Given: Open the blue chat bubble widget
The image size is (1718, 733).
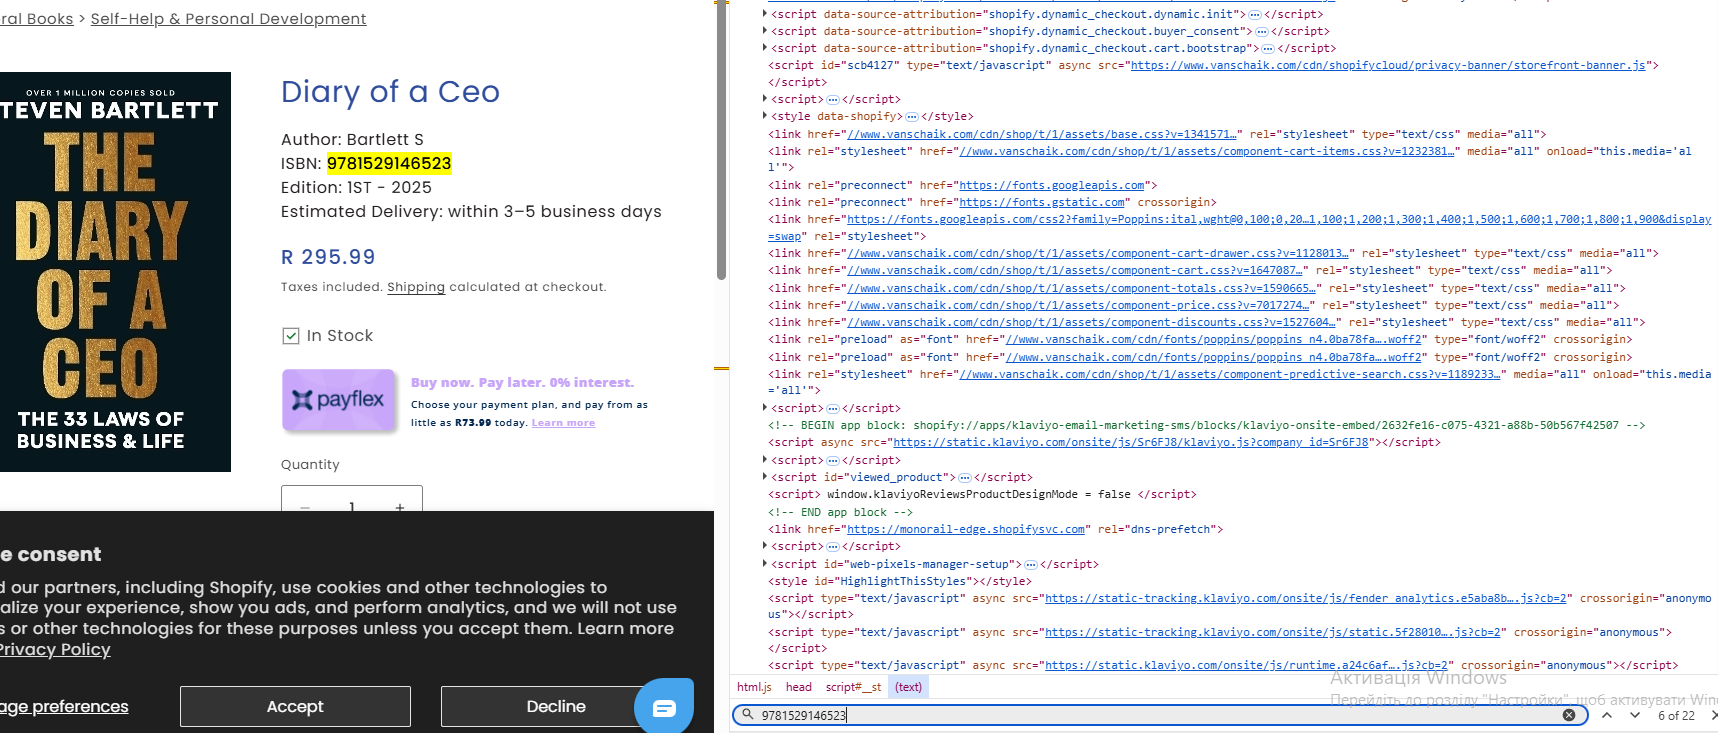Looking at the screenshot, I should pos(664,706).
